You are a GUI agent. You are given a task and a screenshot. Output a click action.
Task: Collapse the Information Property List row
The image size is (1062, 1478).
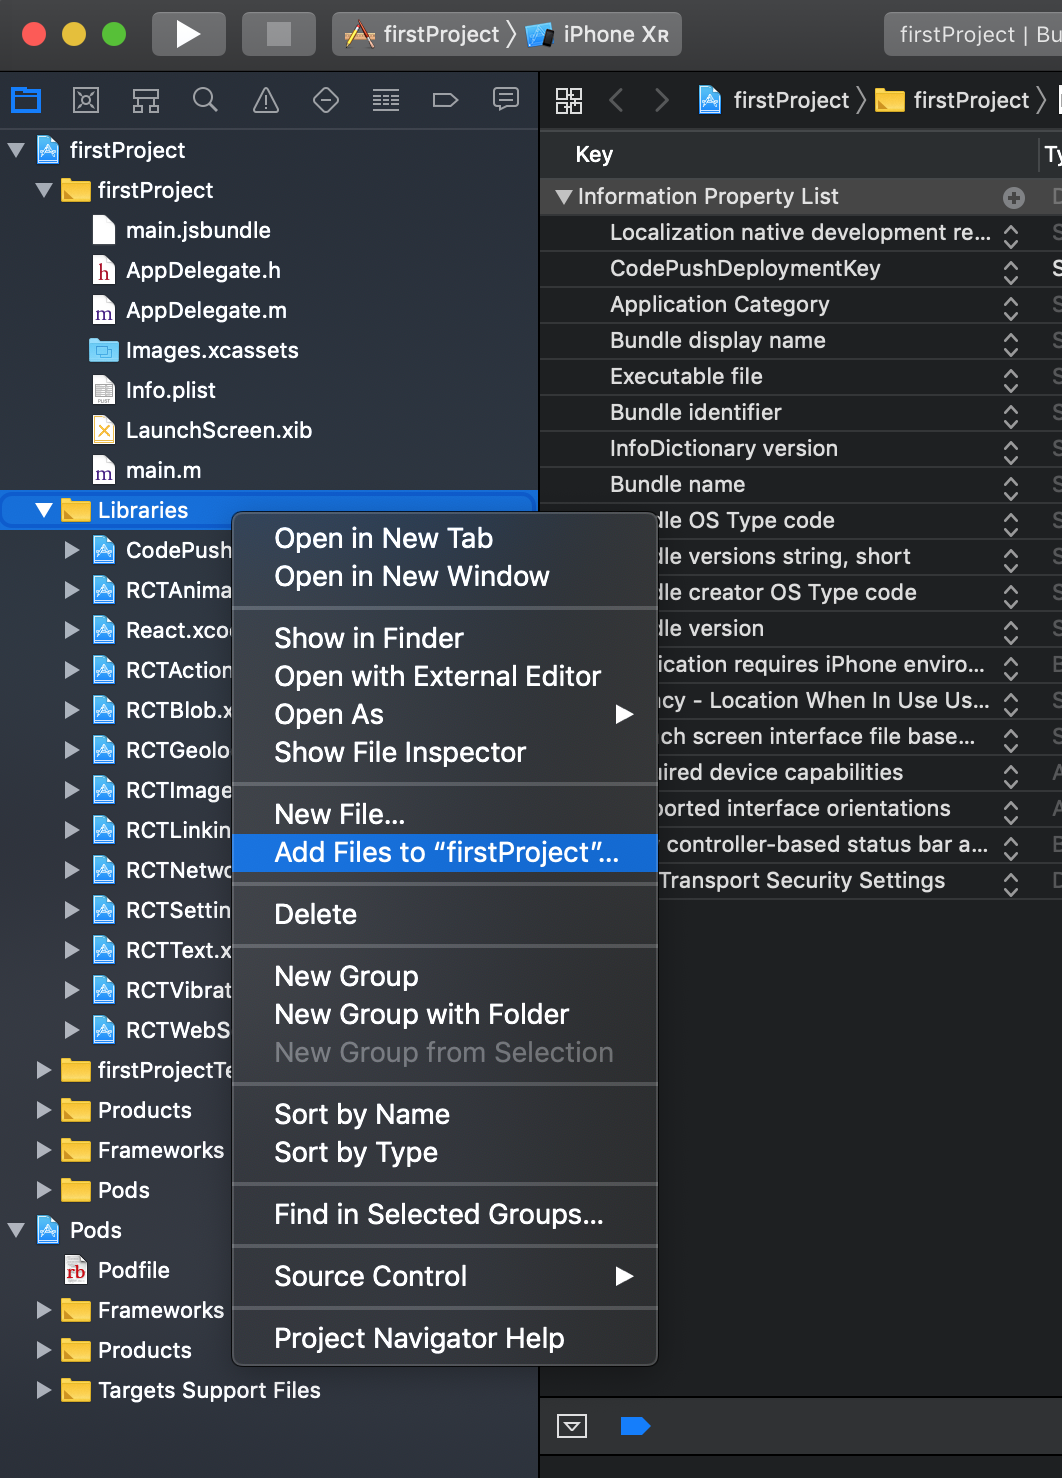pos(564,197)
